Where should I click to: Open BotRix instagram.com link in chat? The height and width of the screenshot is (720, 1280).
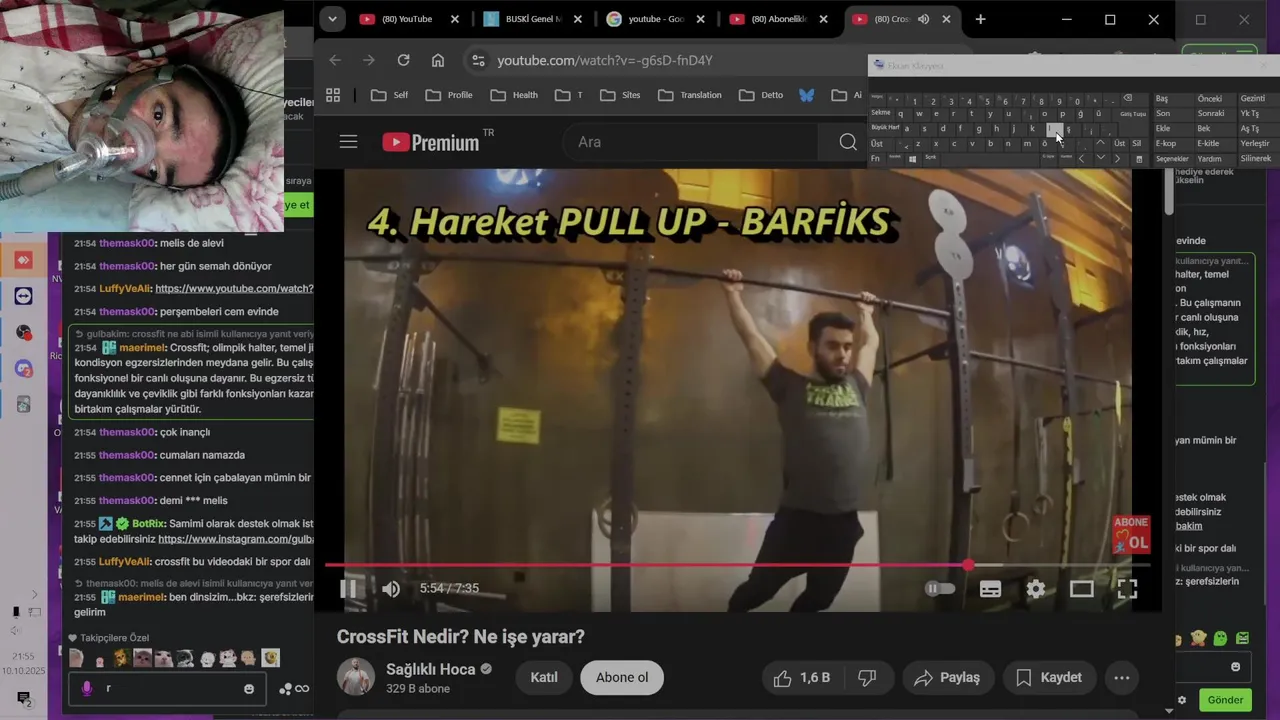[x=236, y=539]
